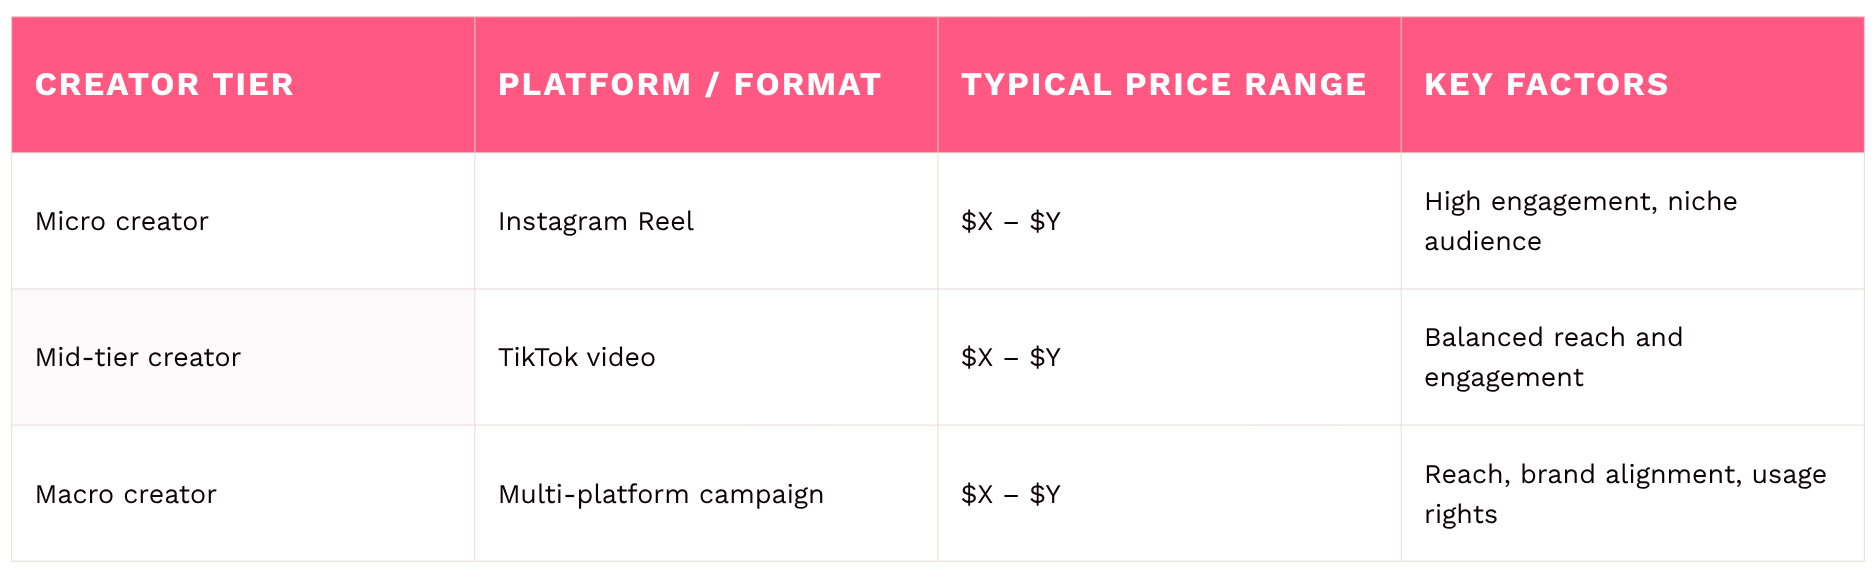Select the Mid-tier creator cell

(x=138, y=357)
